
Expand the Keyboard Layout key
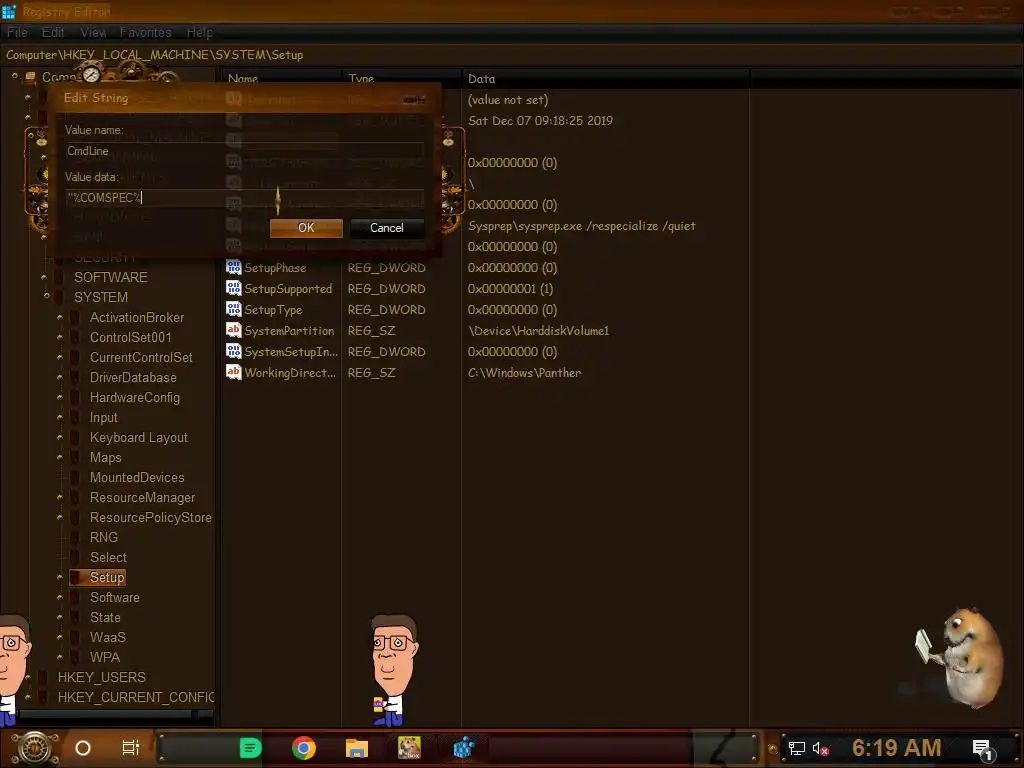point(60,438)
